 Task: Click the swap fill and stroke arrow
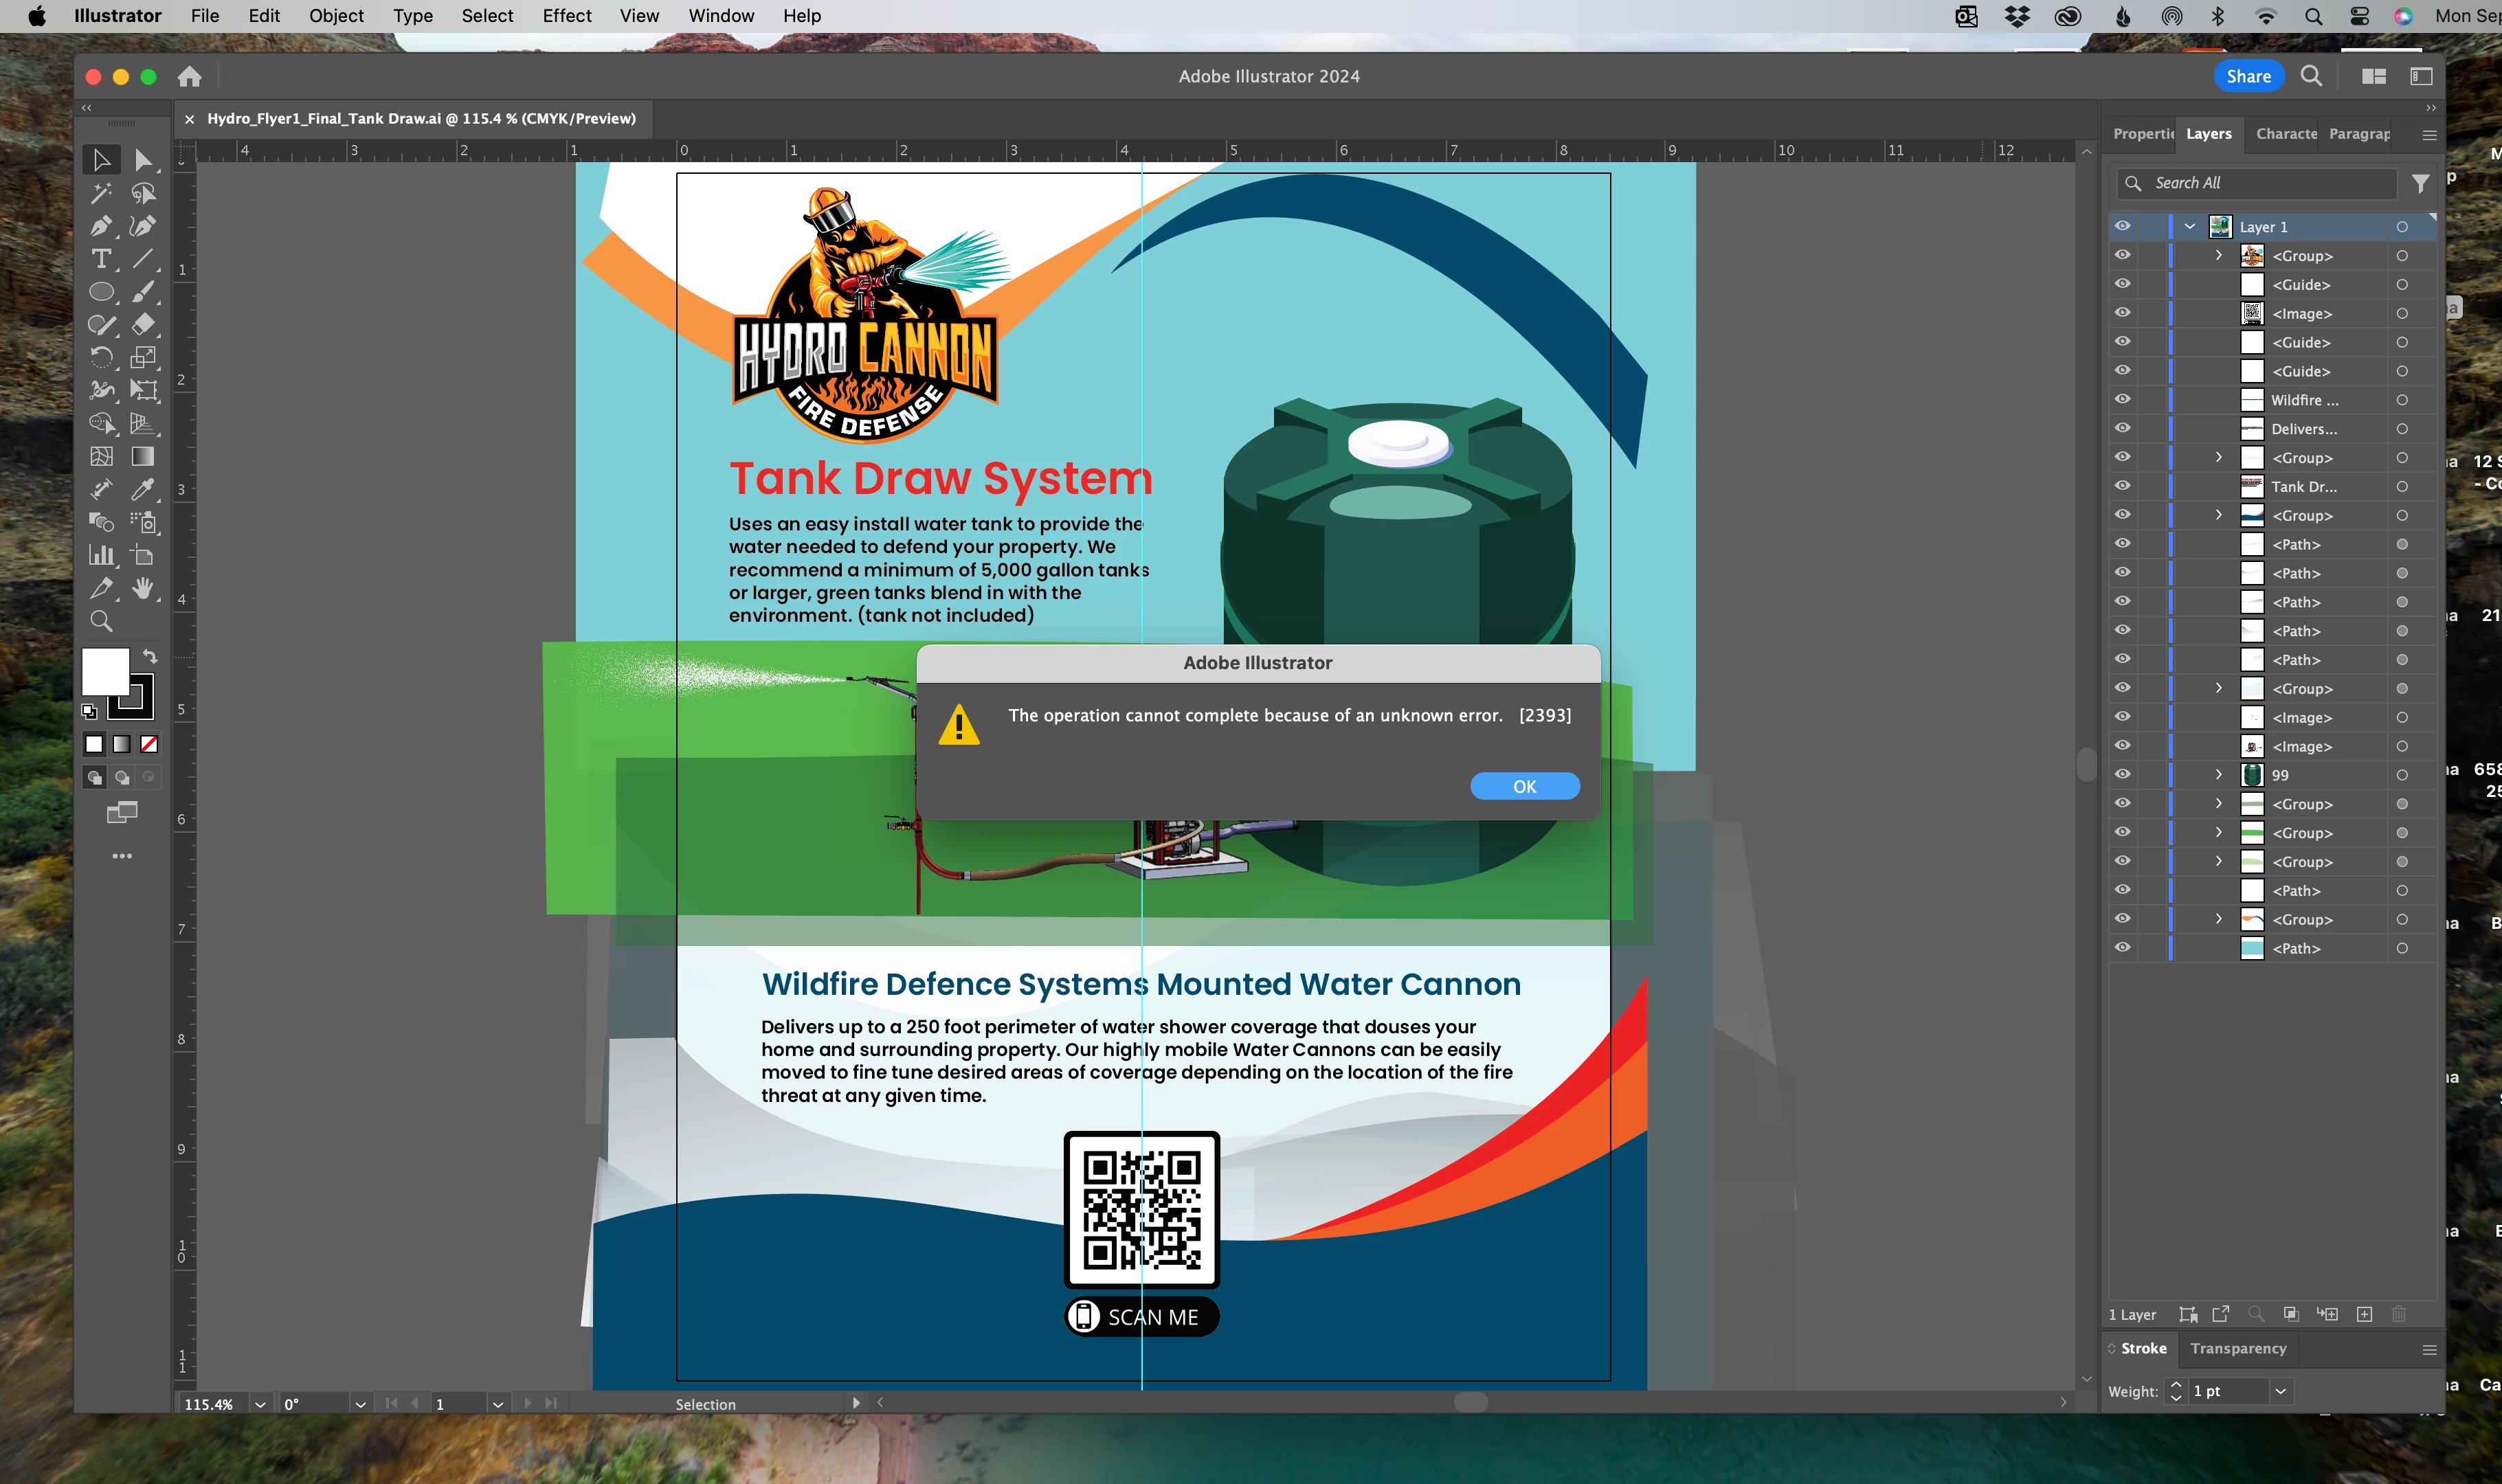[150, 656]
